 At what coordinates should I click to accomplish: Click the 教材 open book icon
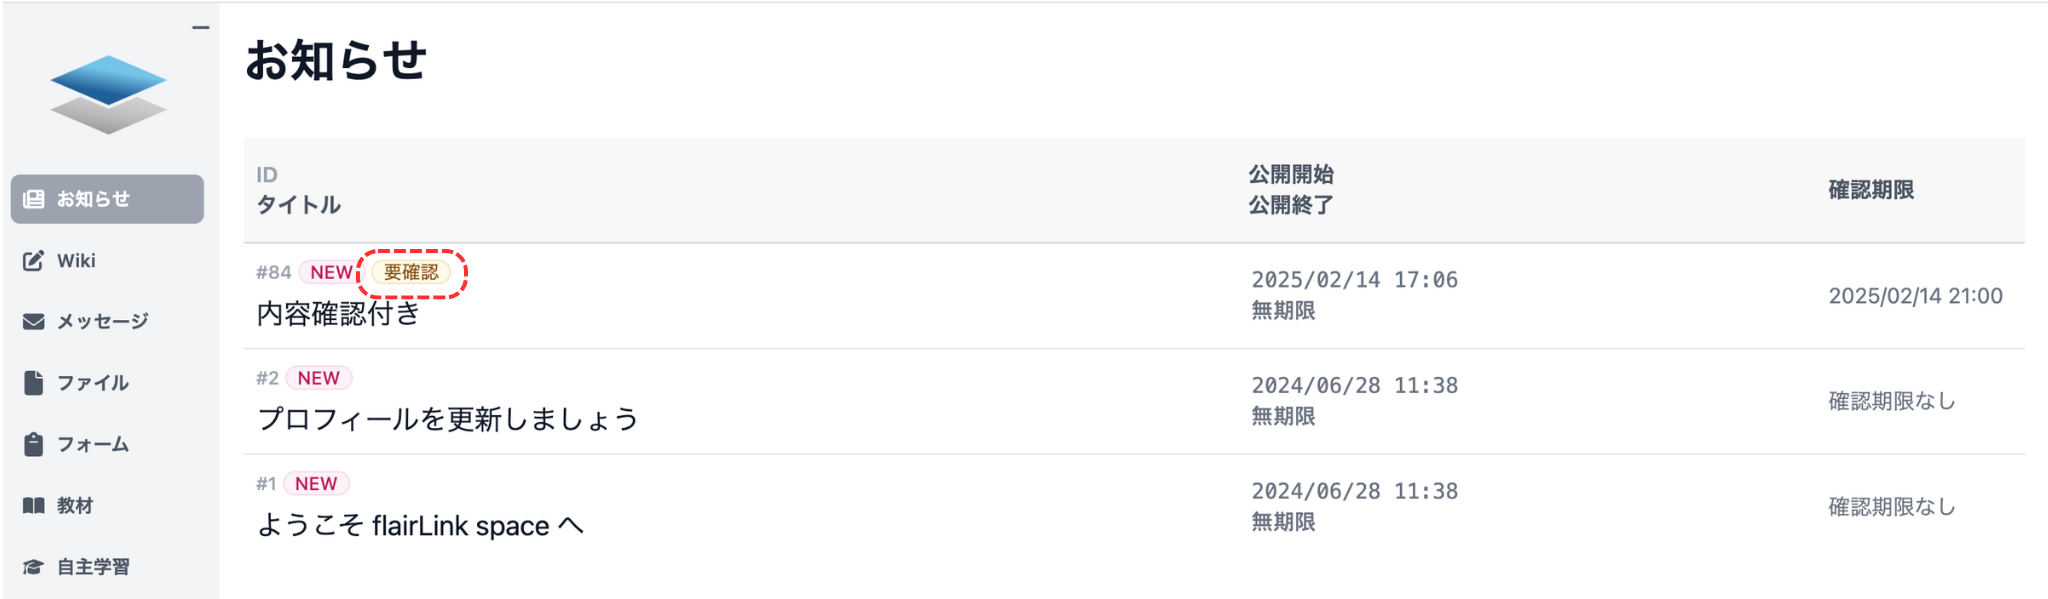[34, 506]
